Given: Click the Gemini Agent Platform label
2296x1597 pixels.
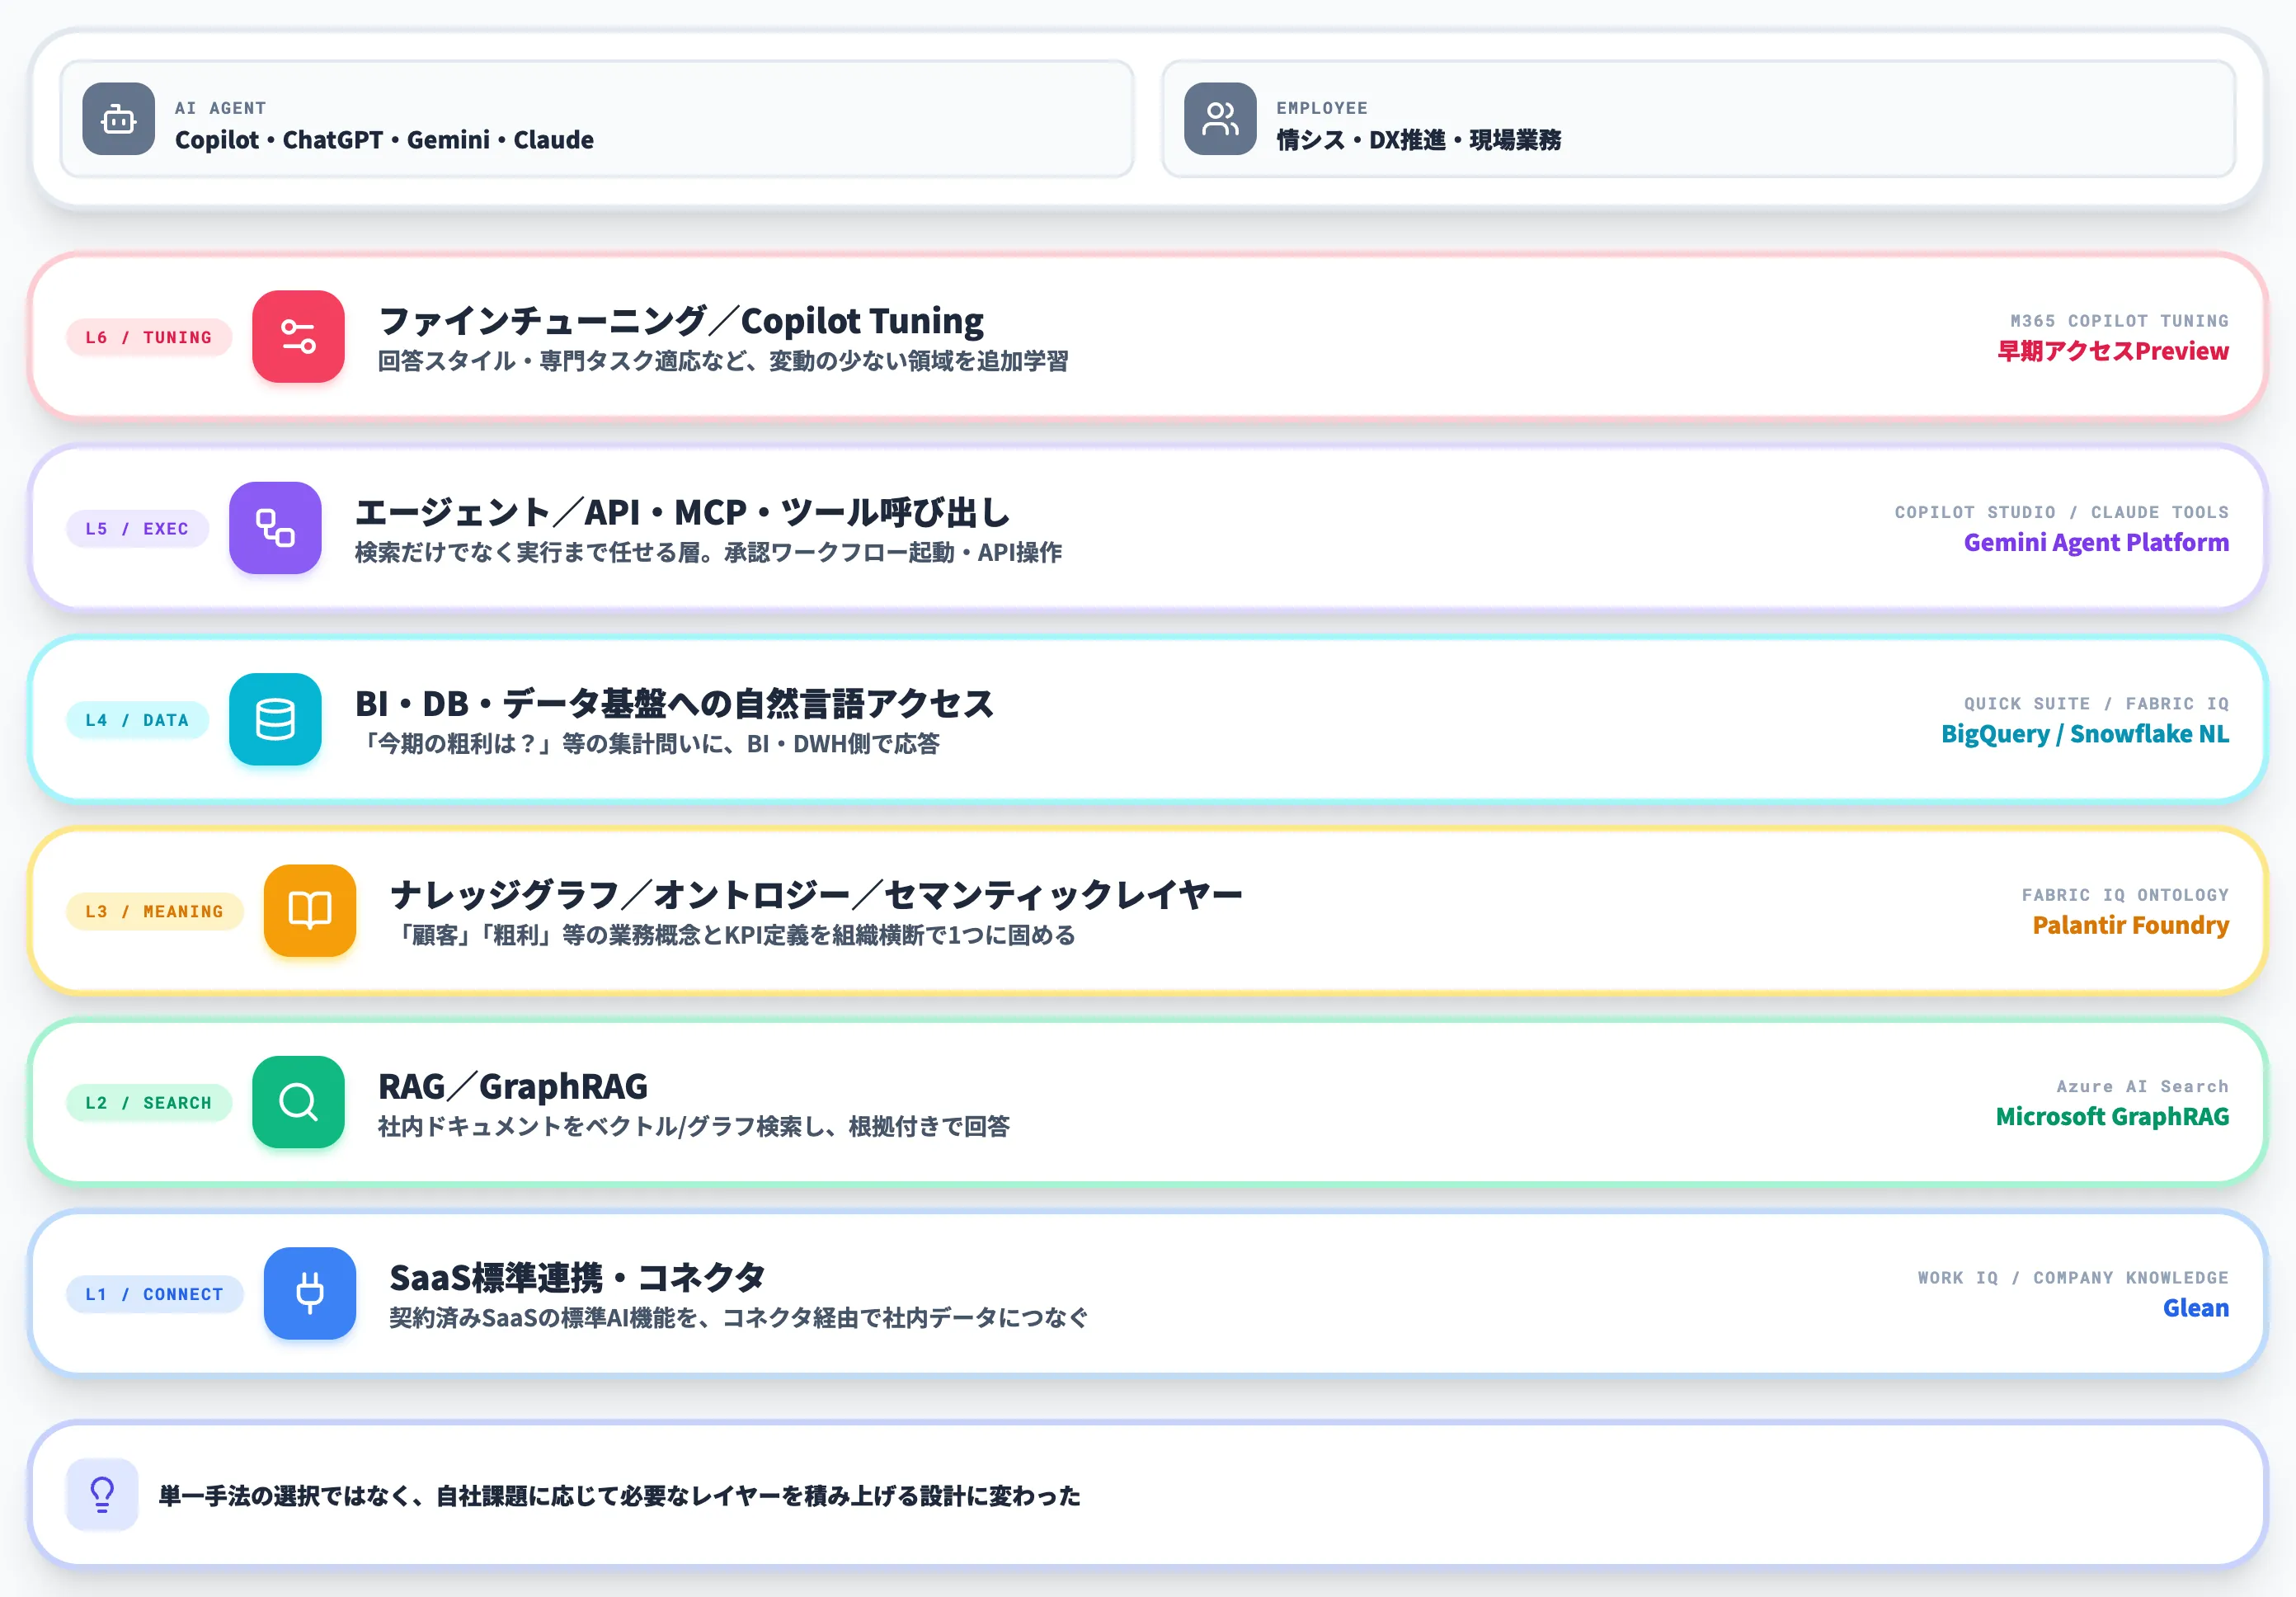Looking at the screenshot, I should coord(2096,542).
